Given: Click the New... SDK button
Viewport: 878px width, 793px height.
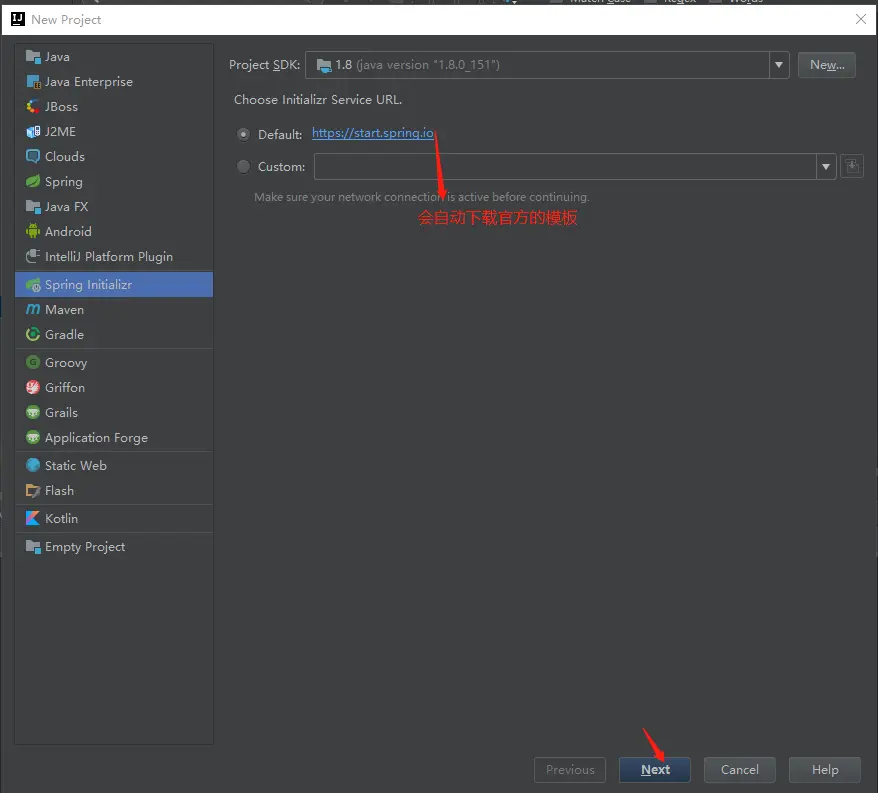Looking at the screenshot, I should (x=826, y=65).
